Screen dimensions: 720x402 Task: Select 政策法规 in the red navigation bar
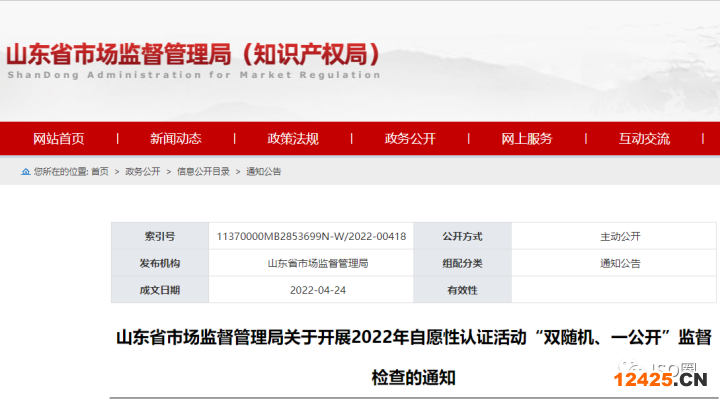[293, 139]
